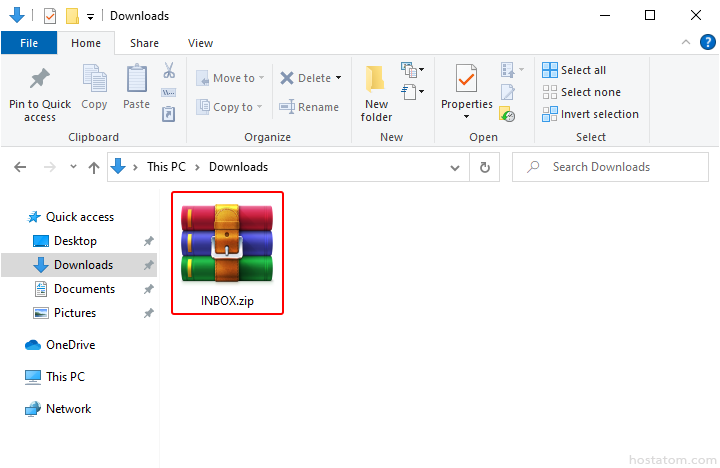
Task: Click the title bar New folder quick icon
Action: (x=72, y=16)
